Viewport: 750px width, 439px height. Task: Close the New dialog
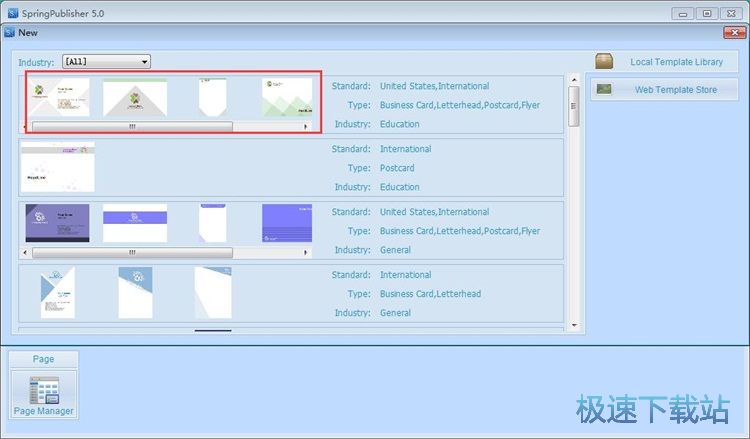pyautogui.click(x=734, y=33)
